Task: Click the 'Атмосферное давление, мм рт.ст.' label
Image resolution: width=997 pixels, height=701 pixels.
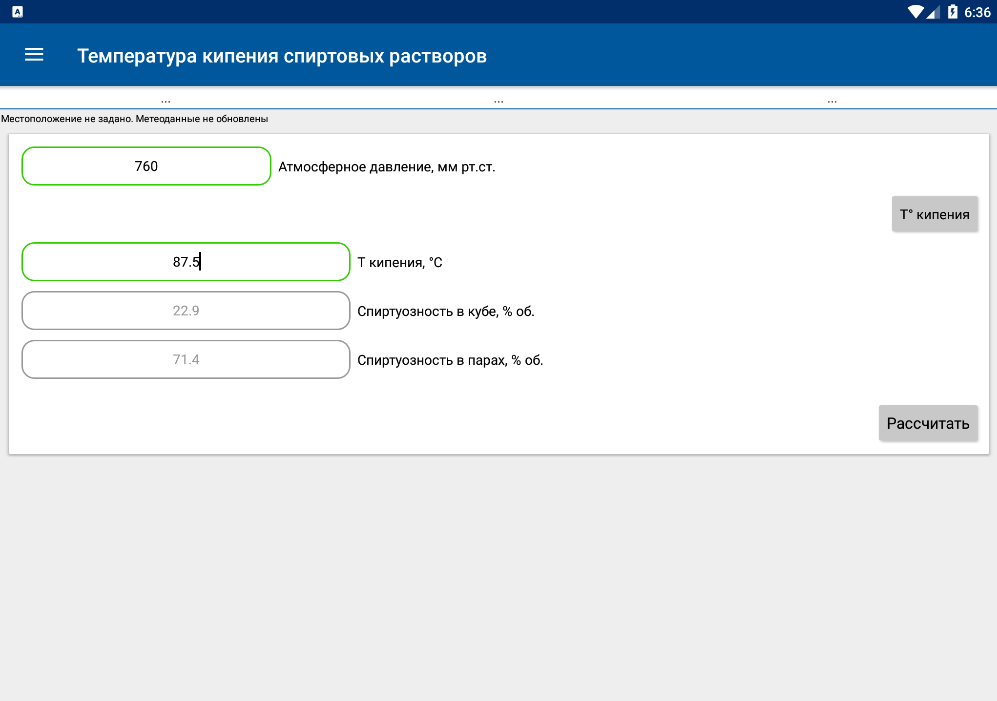Action: click(387, 167)
